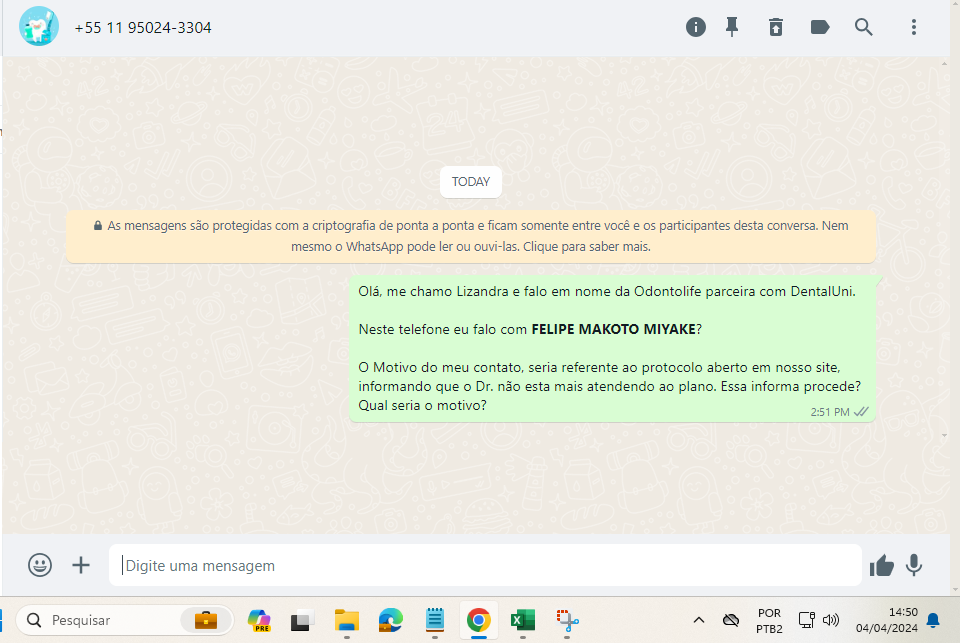Click the cloud sync tray icon
Viewport: 960px width, 643px height.
(731, 620)
